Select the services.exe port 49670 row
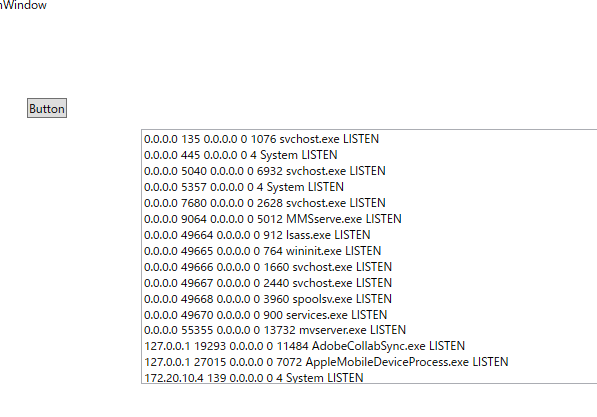597x417 pixels. click(x=369, y=315)
